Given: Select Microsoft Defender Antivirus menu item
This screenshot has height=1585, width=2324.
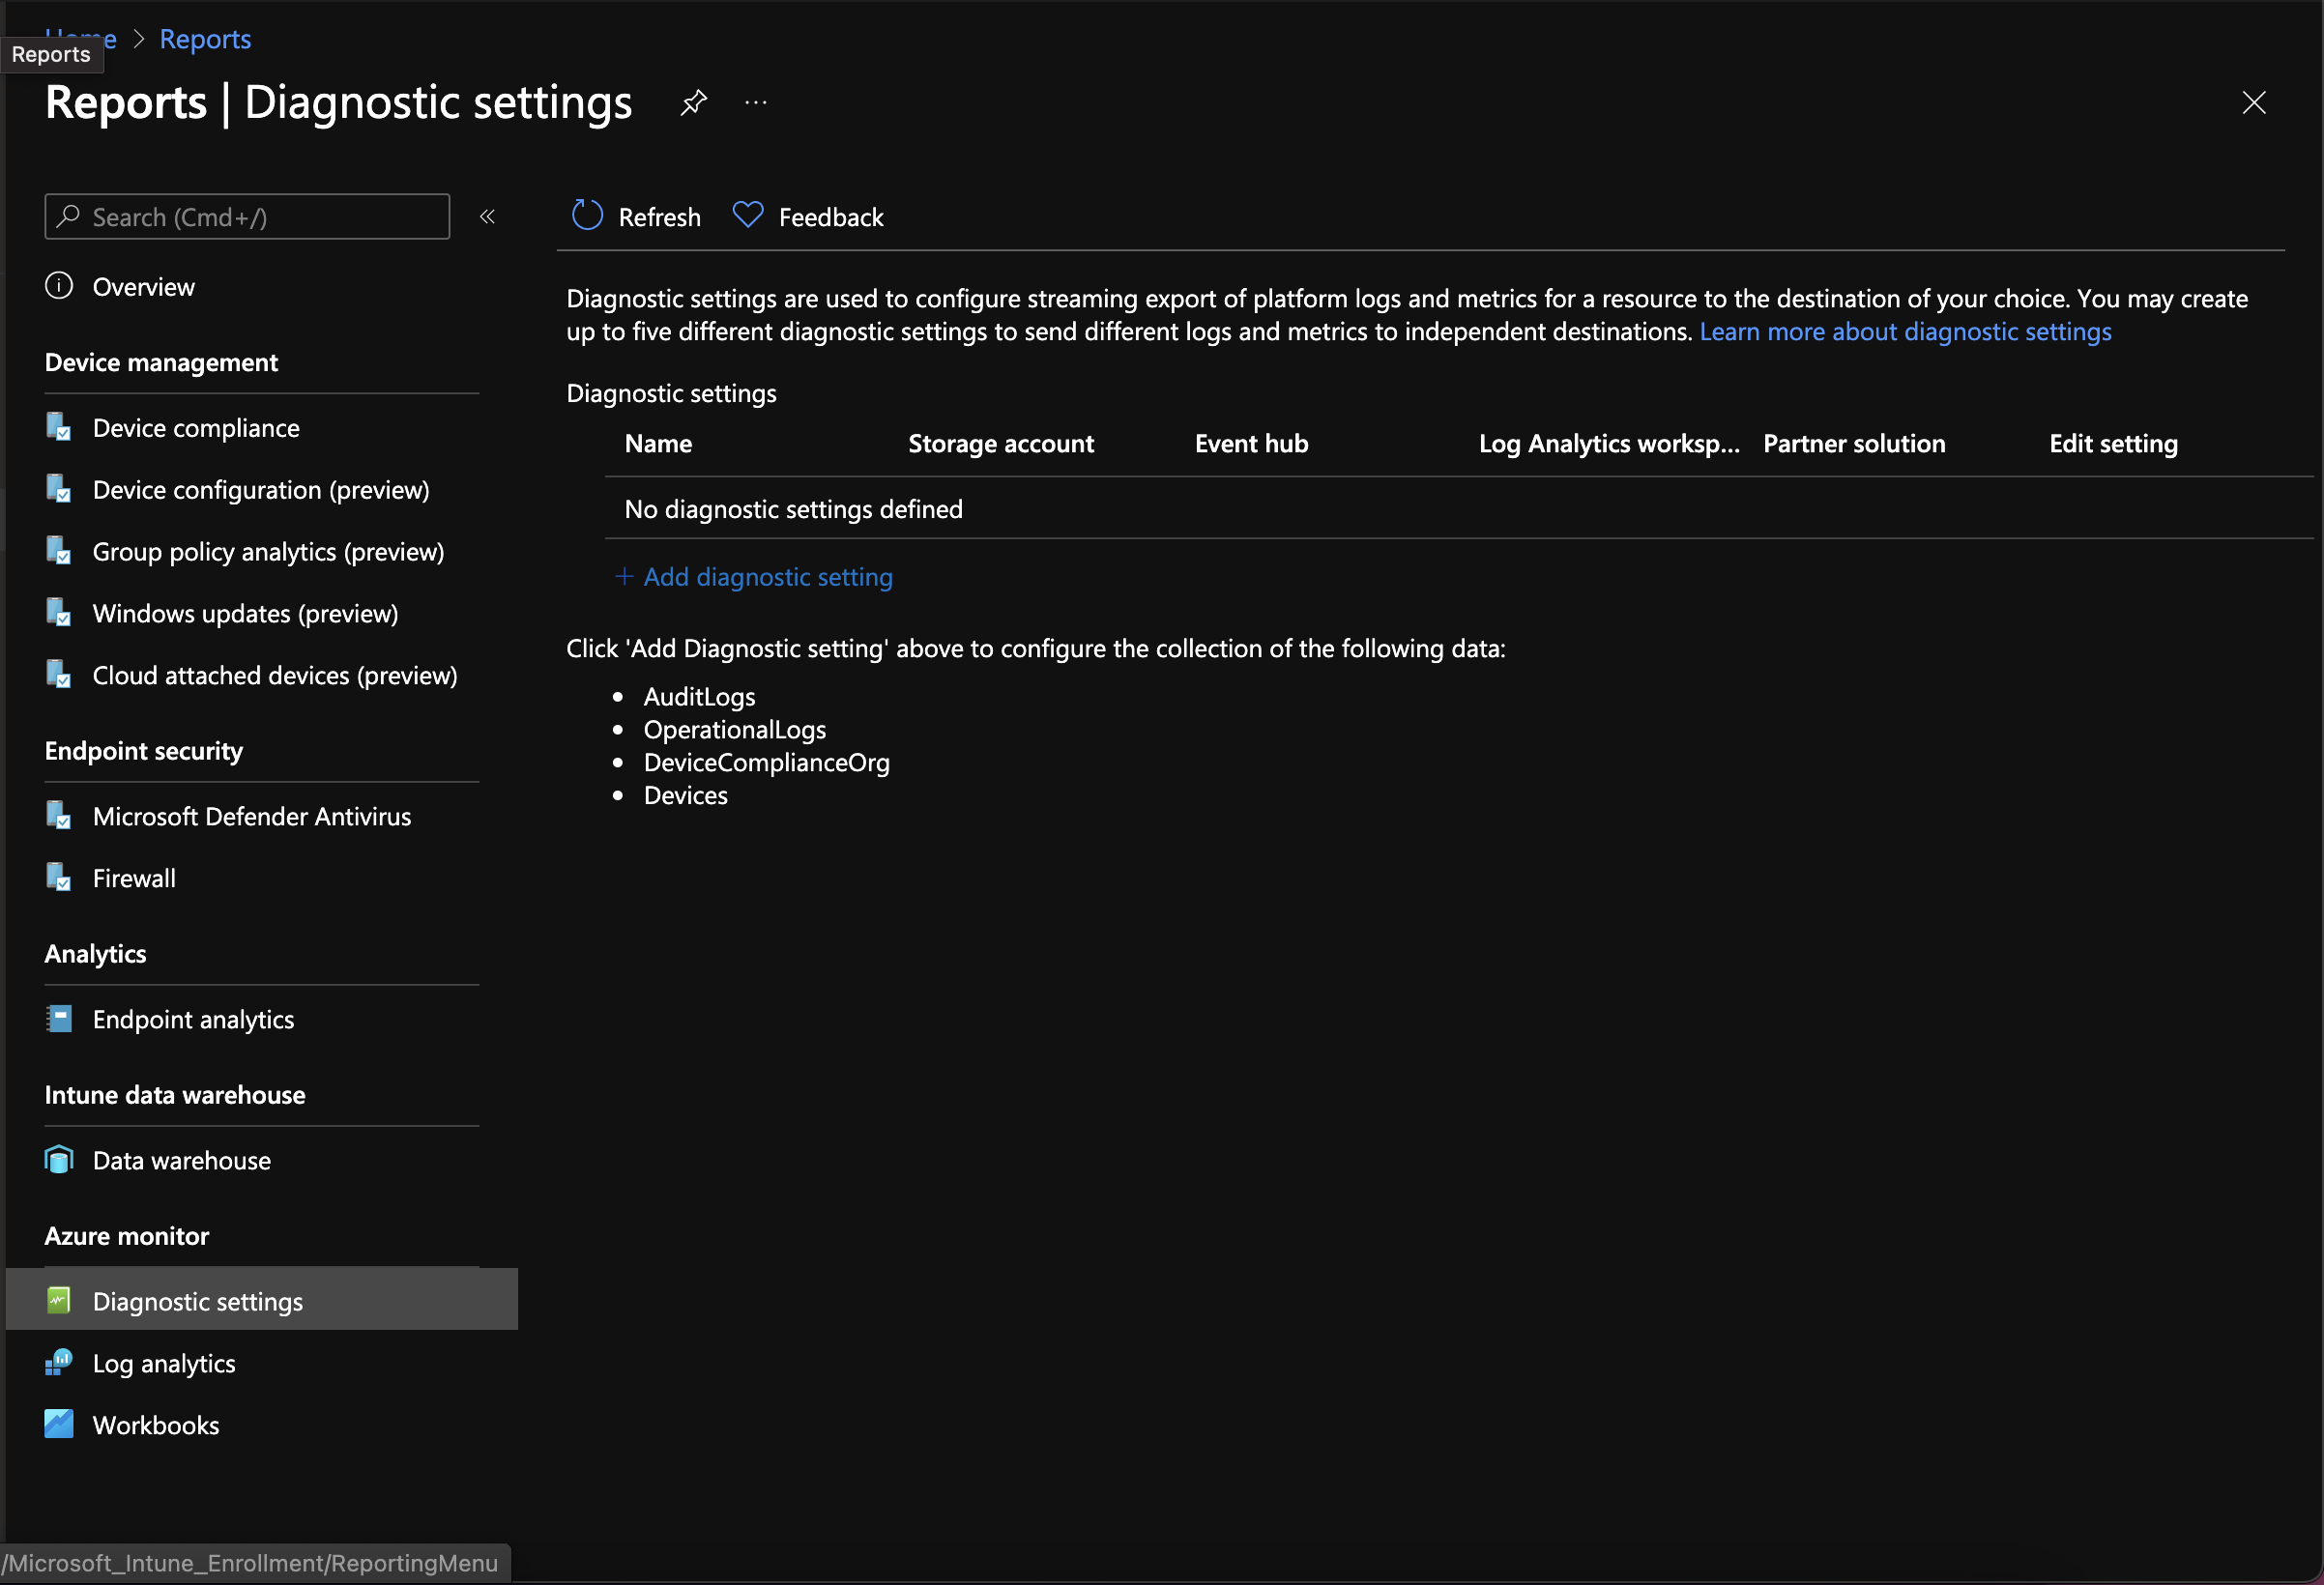Looking at the screenshot, I should click(x=252, y=816).
